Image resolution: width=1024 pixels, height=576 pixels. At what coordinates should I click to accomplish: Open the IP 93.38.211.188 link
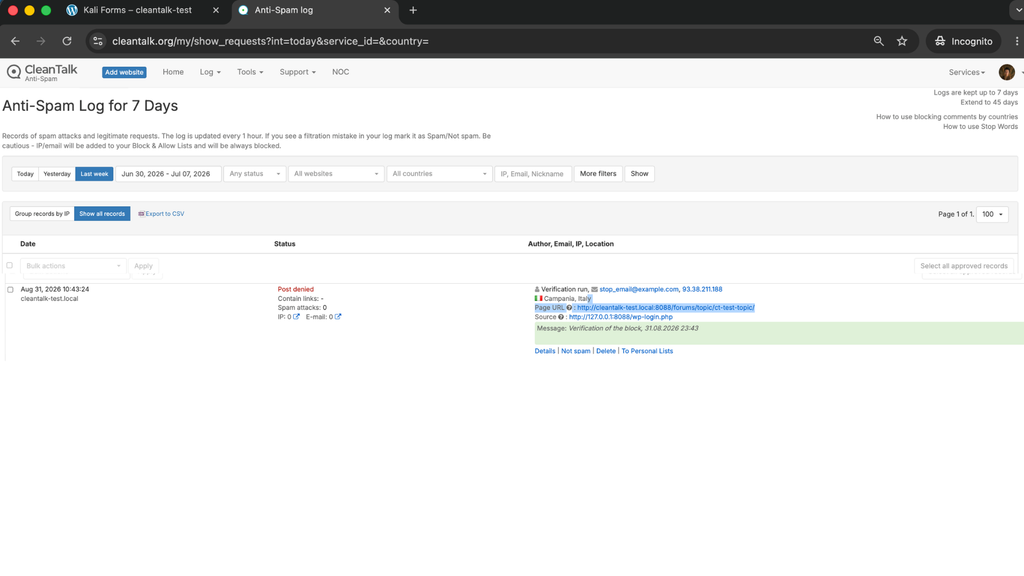tap(702, 289)
